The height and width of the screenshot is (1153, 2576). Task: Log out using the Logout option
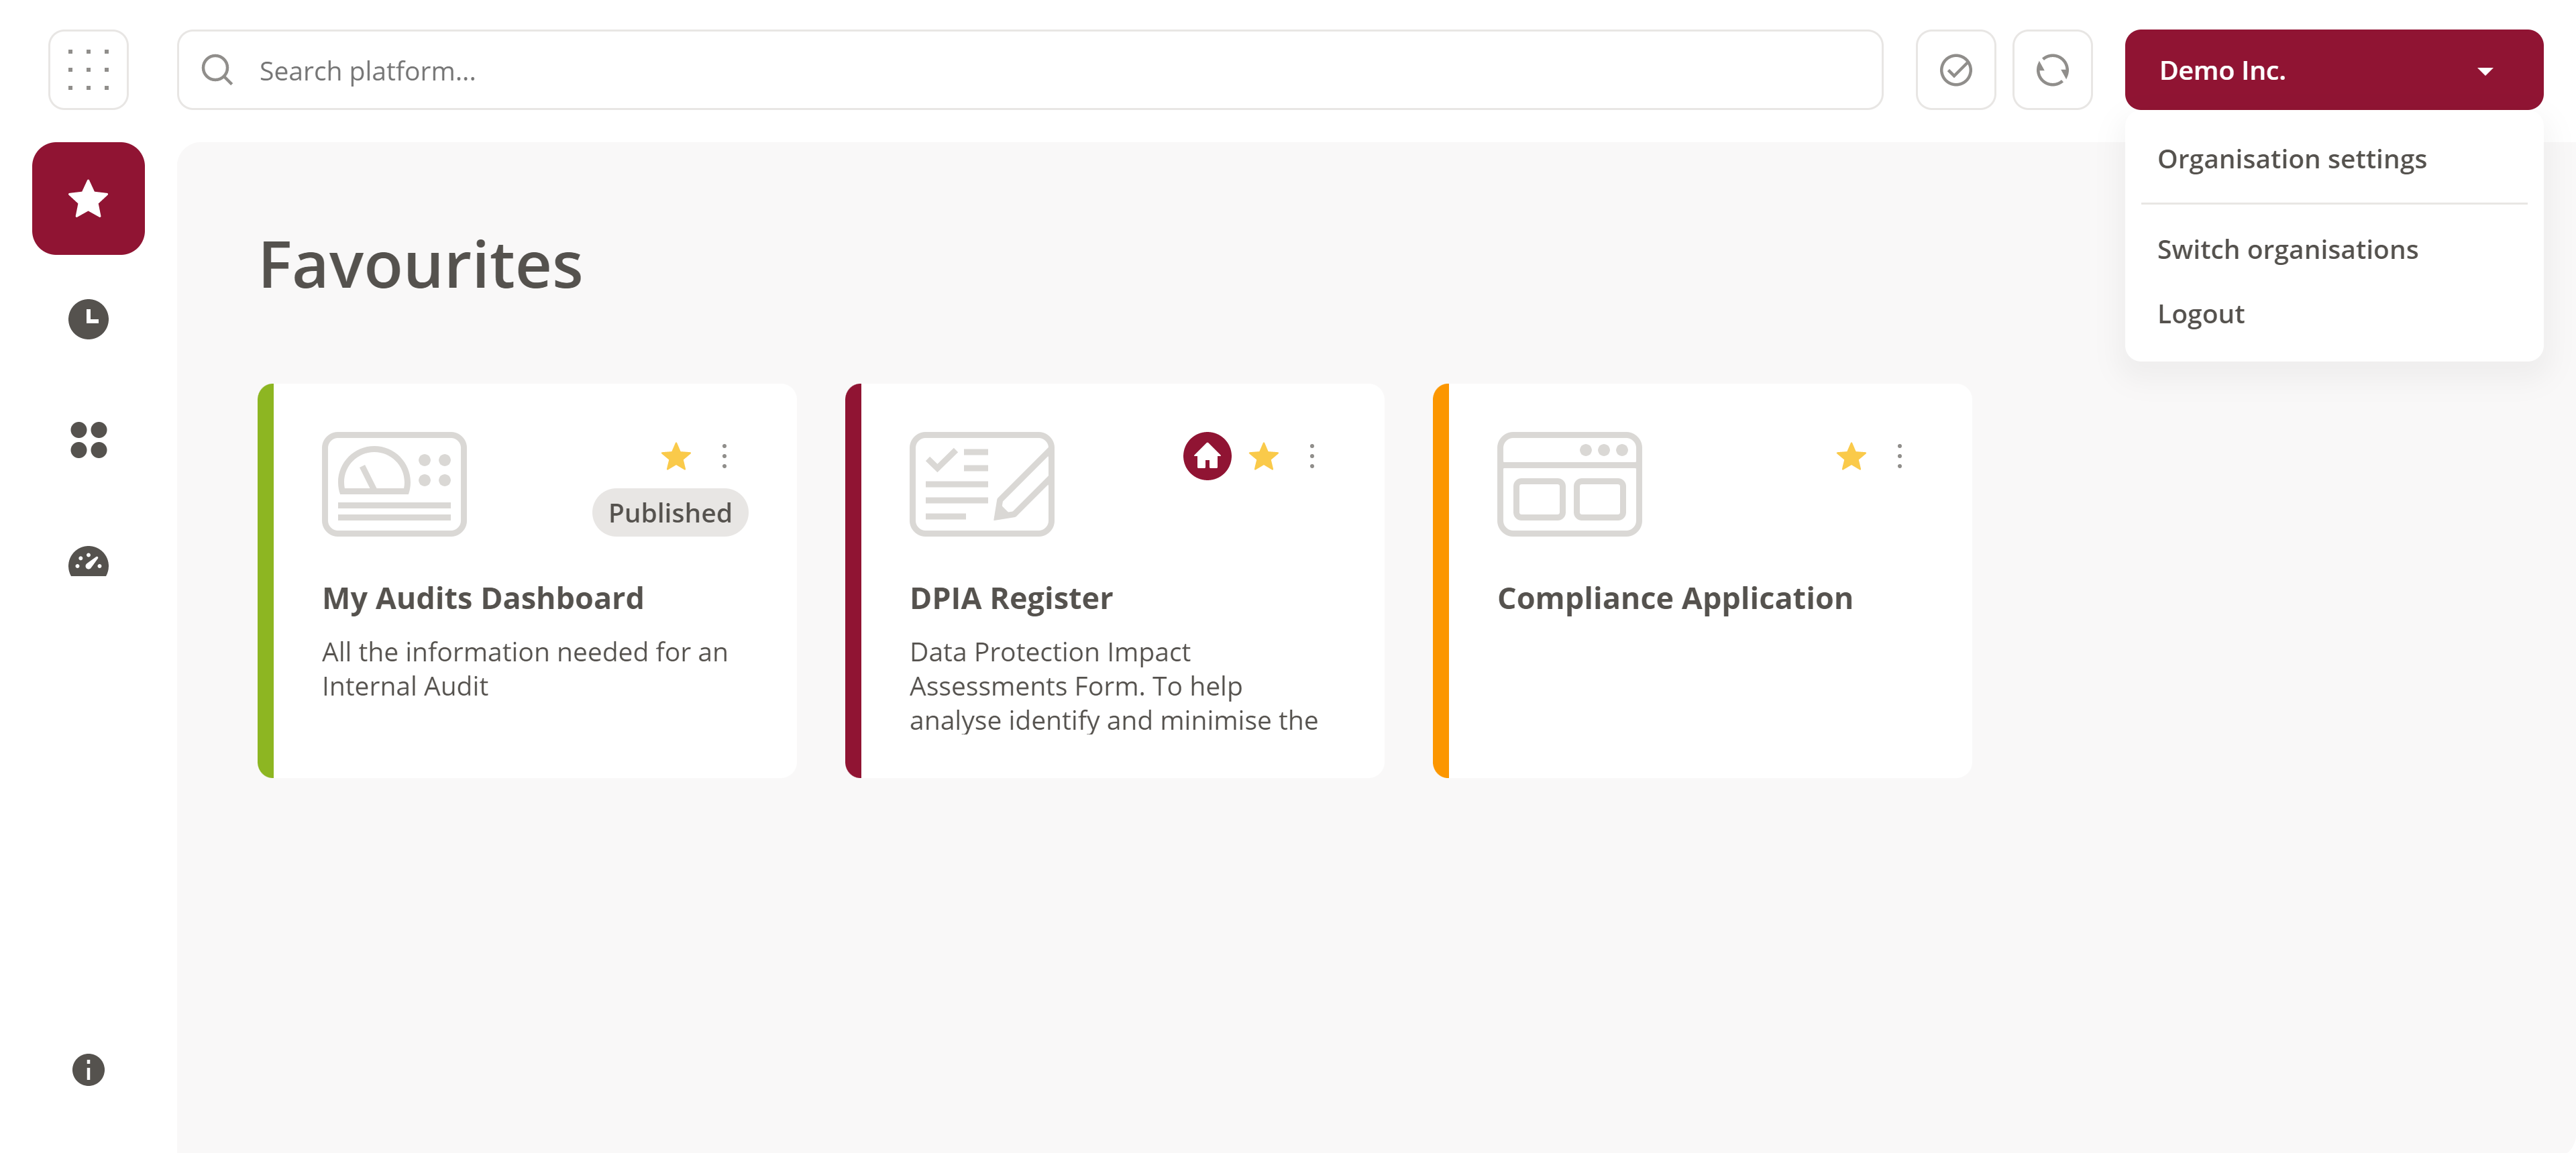tap(2201, 313)
